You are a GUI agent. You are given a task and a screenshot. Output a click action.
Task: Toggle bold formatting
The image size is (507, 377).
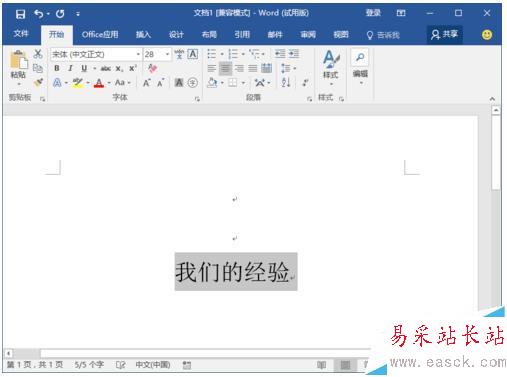pos(57,68)
